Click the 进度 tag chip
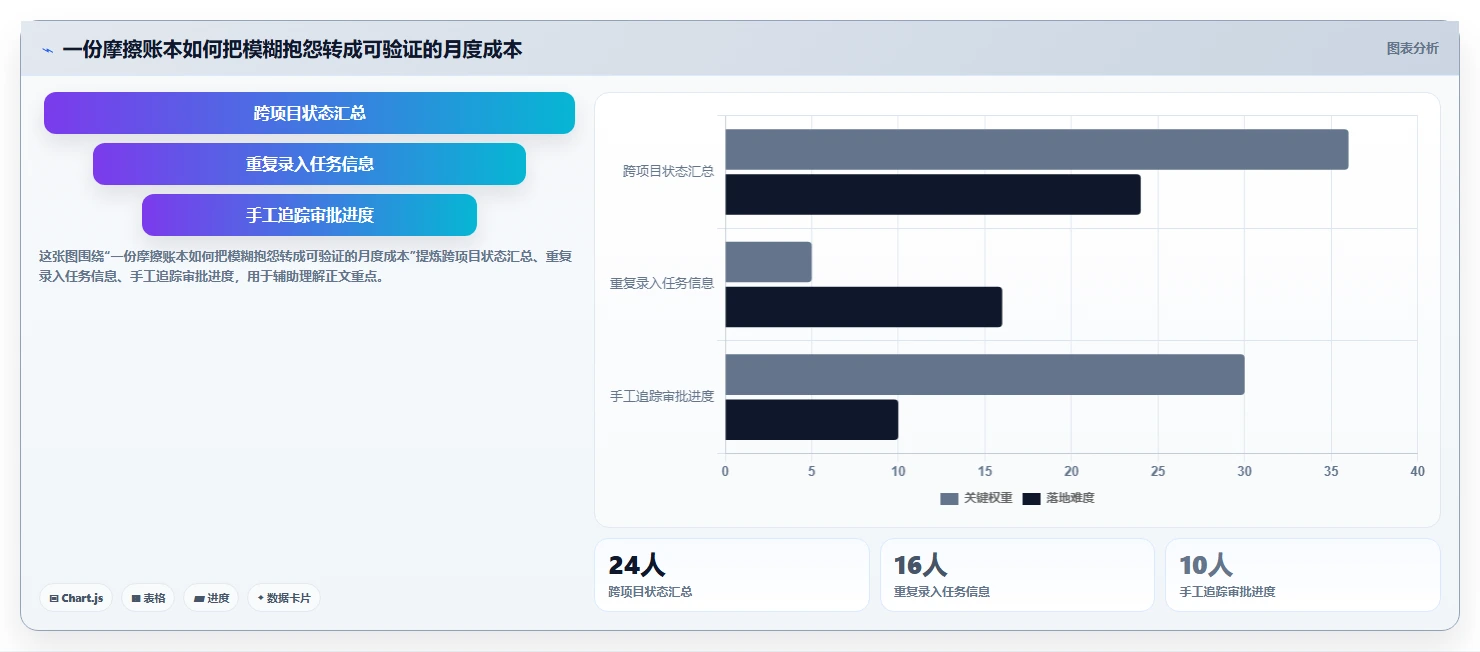Screen dimensions: 1480x652 pyautogui.click(x=211, y=598)
